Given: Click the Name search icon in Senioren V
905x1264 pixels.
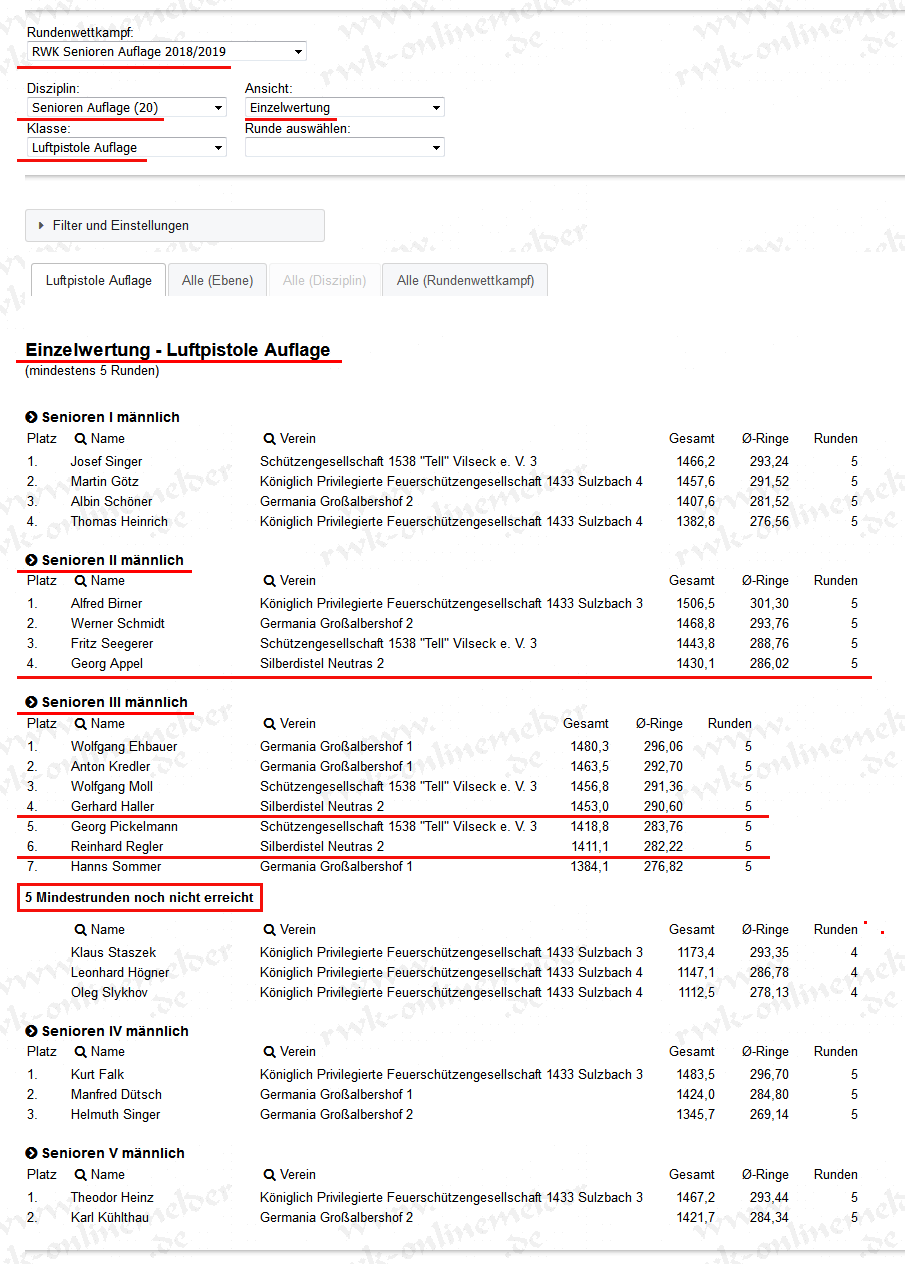Looking at the screenshot, I should pyautogui.click(x=81, y=1175).
